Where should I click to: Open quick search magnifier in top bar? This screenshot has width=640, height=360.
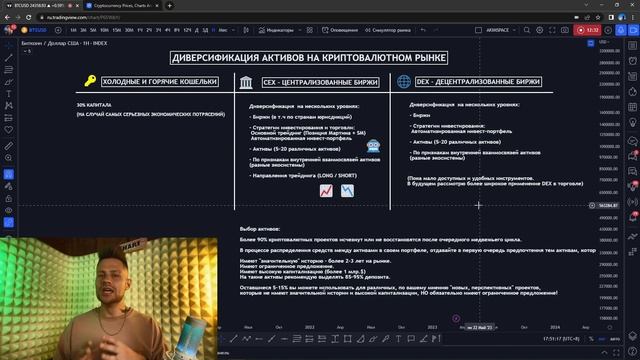tap(527, 30)
